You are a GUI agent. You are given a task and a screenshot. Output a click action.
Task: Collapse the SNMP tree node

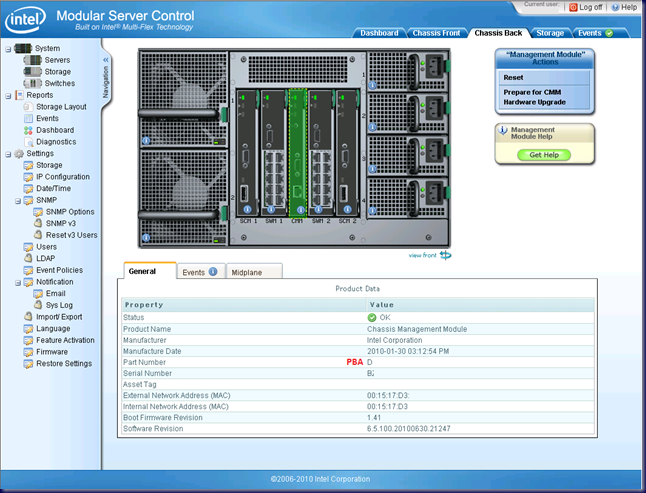point(18,200)
